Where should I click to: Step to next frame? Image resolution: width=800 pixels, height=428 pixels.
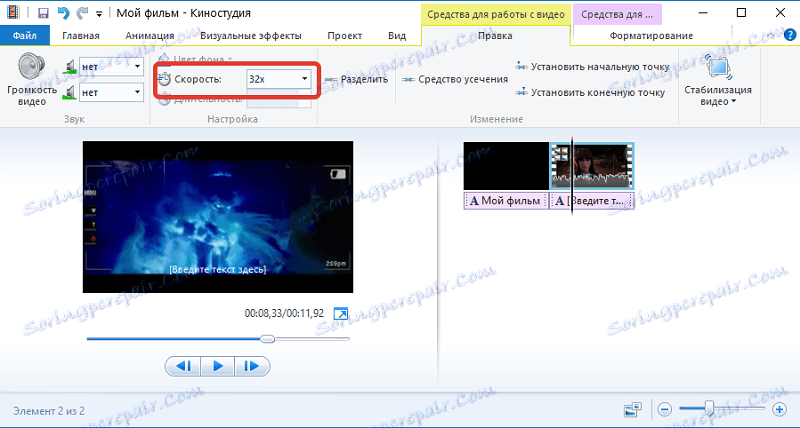[x=252, y=366]
